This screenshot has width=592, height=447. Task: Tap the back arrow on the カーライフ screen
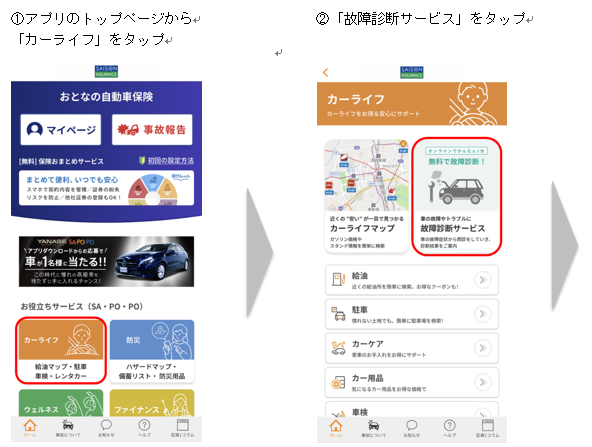point(325,72)
